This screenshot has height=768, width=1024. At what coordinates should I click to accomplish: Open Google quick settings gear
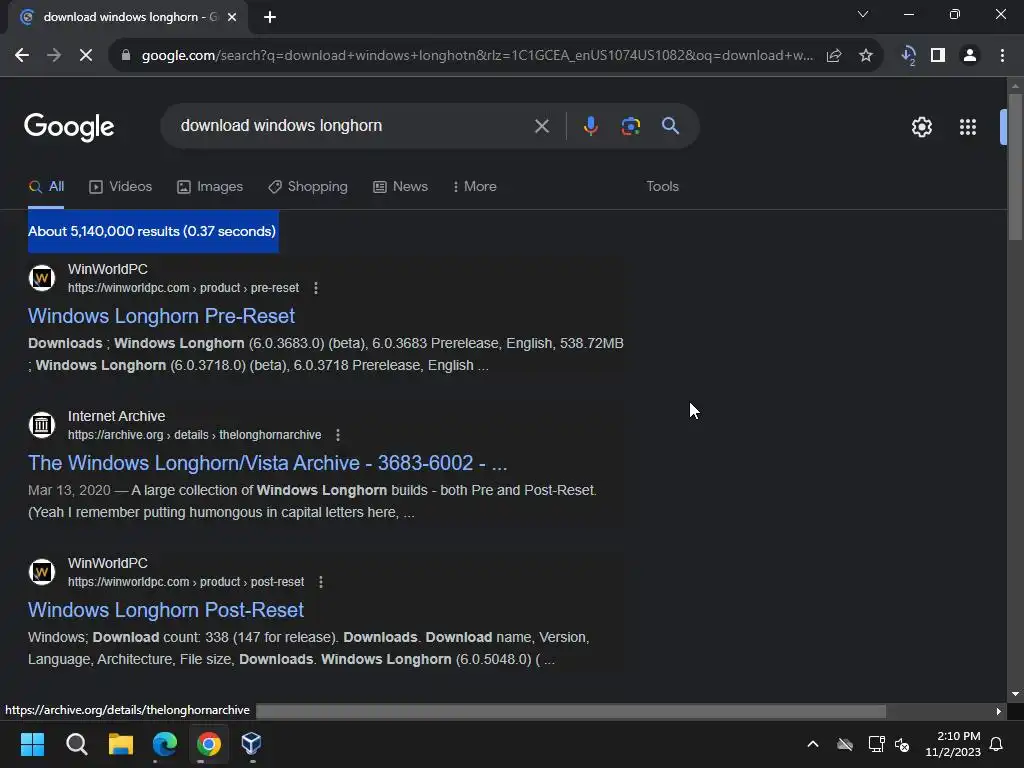pyautogui.click(x=921, y=127)
